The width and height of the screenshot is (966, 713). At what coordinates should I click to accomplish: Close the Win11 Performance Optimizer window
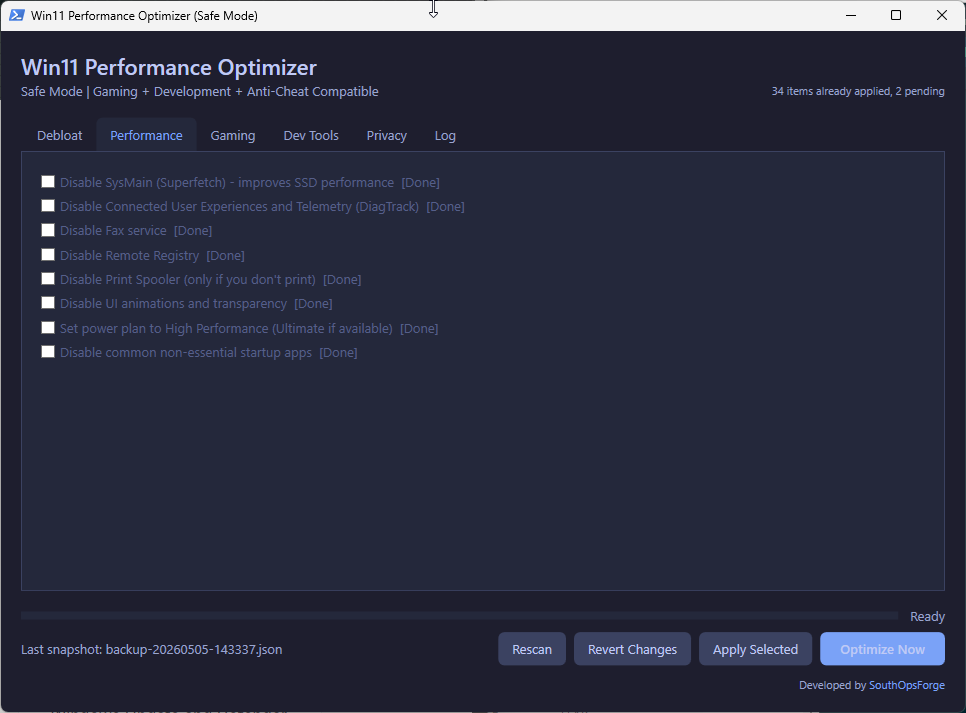pos(942,15)
